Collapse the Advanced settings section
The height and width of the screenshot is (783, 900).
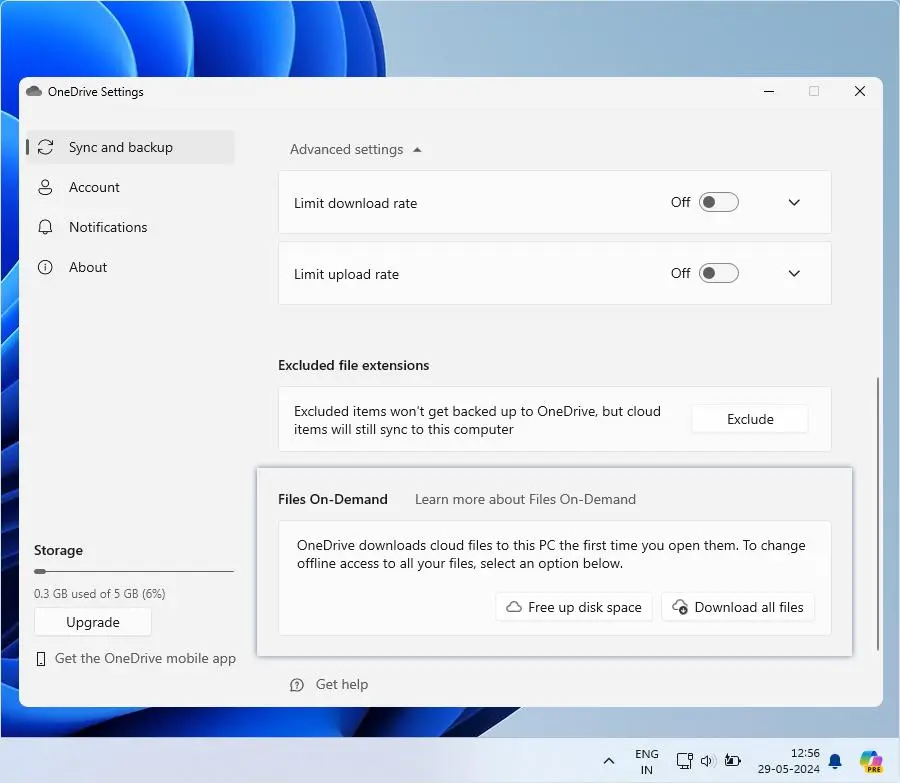(x=356, y=149)
